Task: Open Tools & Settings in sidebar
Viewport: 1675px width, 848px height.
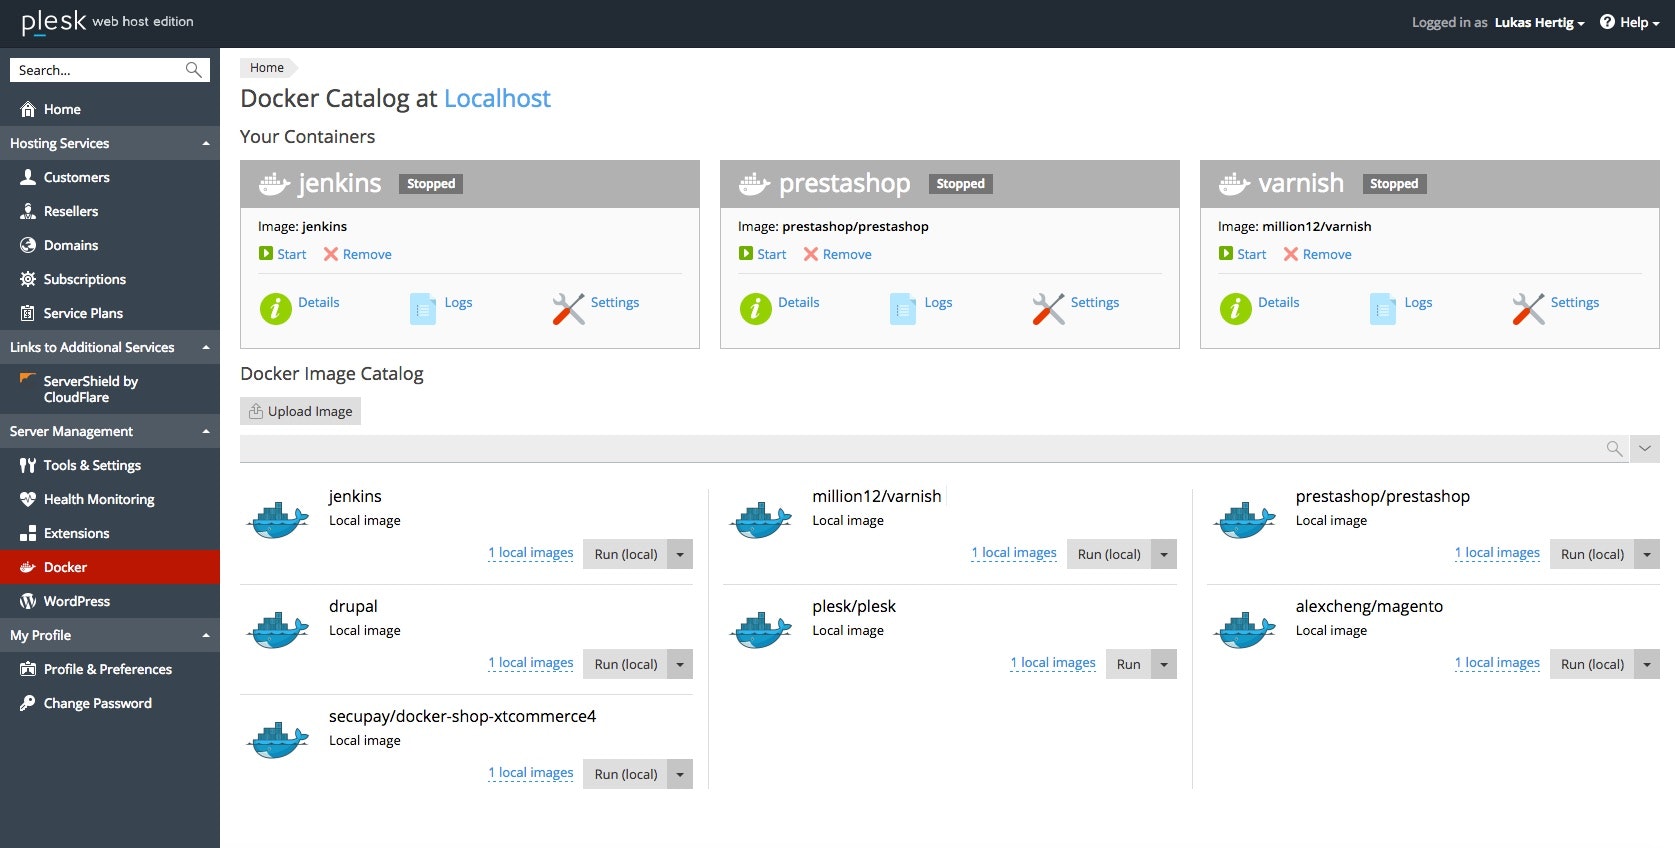Action: tap(110, 465)
